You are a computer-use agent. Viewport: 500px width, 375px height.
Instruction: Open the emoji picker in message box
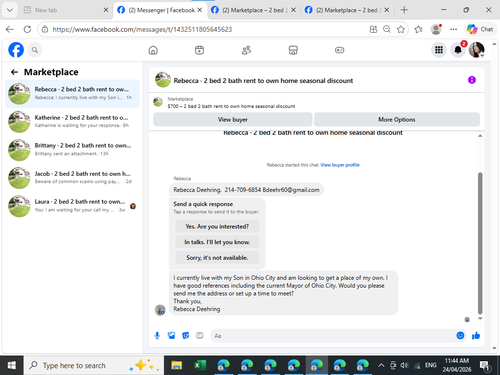pos(460,335)
